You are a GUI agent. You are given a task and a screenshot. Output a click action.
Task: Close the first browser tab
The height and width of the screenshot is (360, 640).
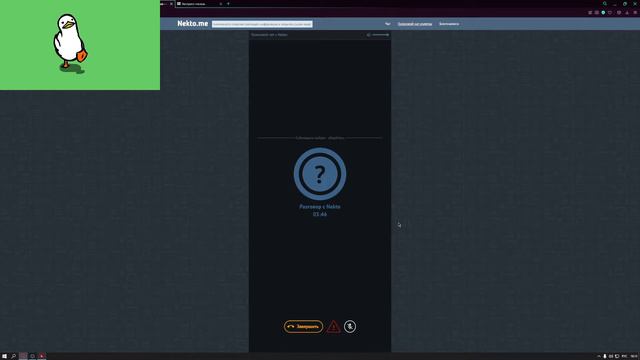[171, 4]
